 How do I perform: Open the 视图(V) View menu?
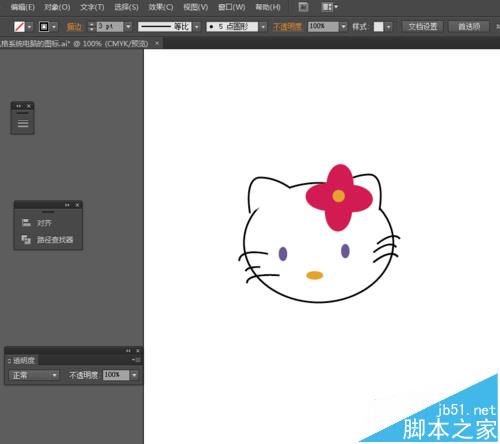(196, 7)
